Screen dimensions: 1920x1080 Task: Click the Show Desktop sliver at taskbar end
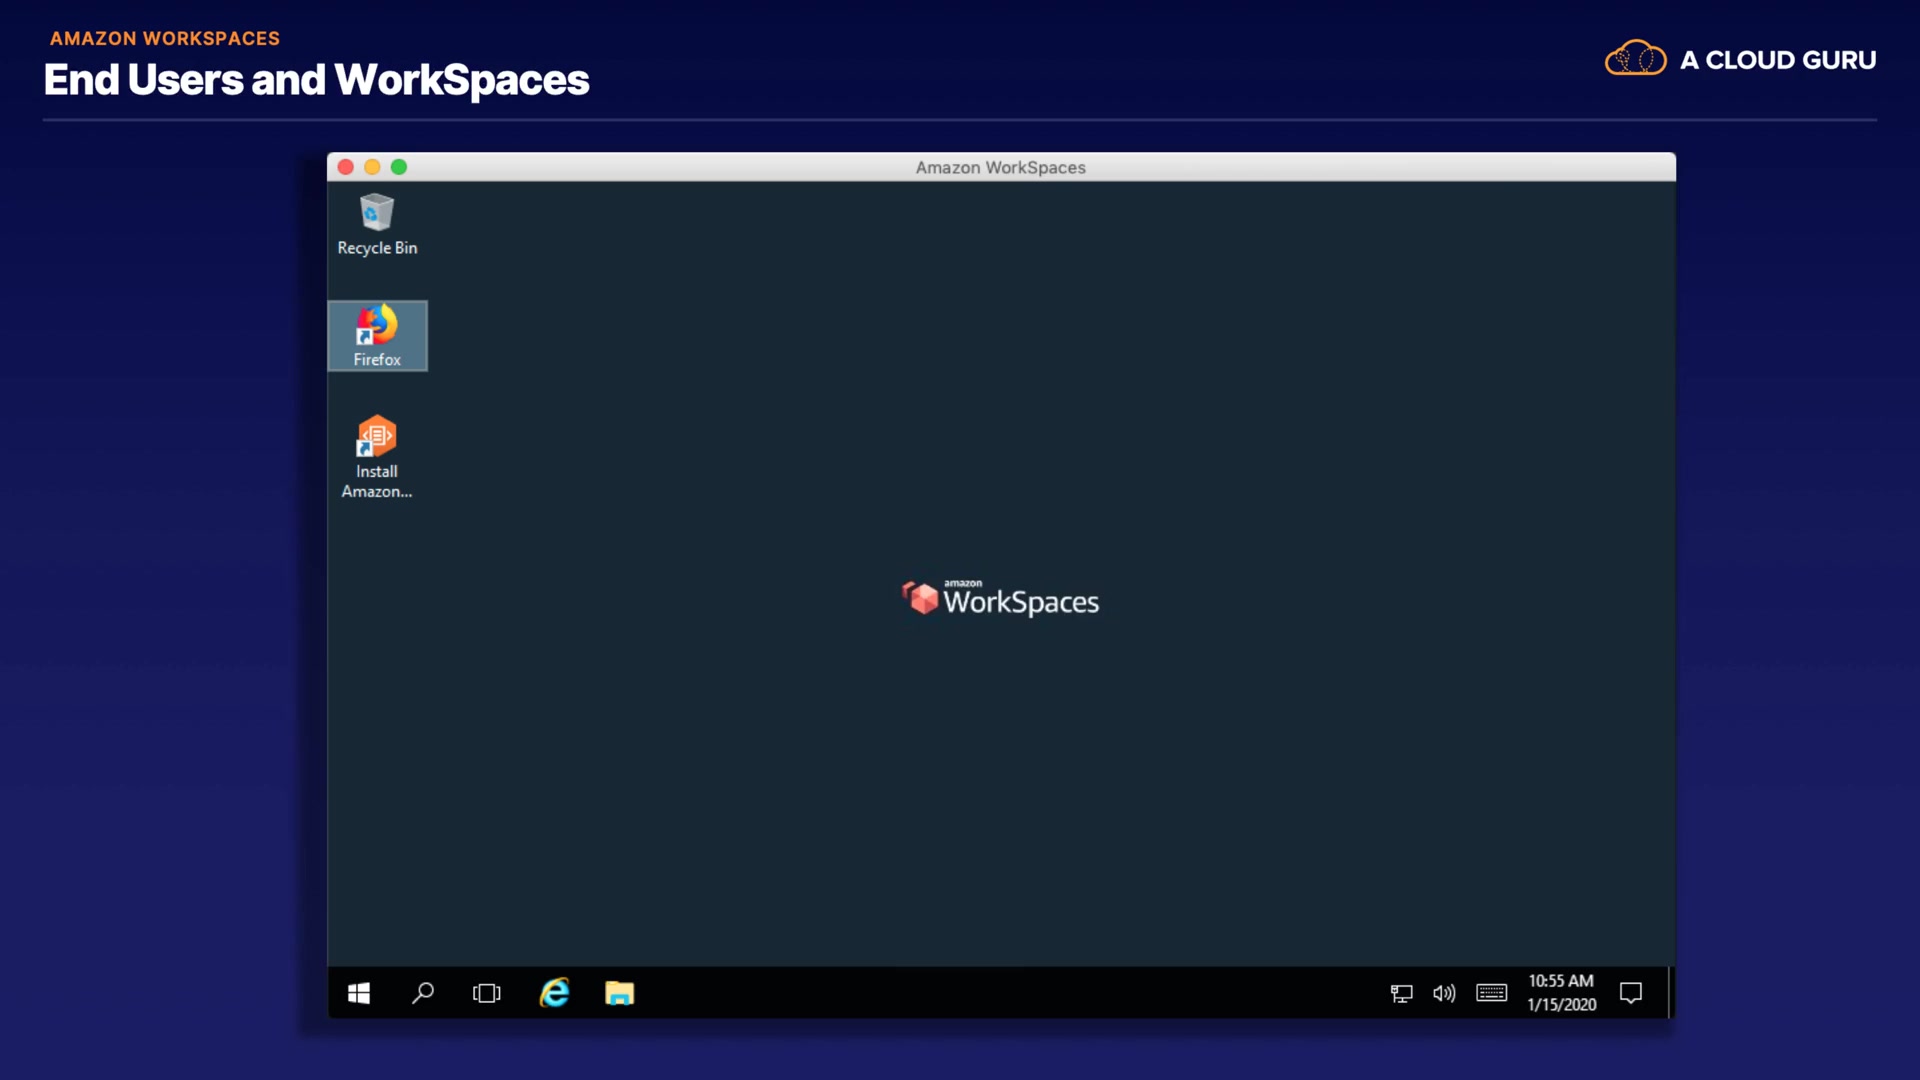1670,993
